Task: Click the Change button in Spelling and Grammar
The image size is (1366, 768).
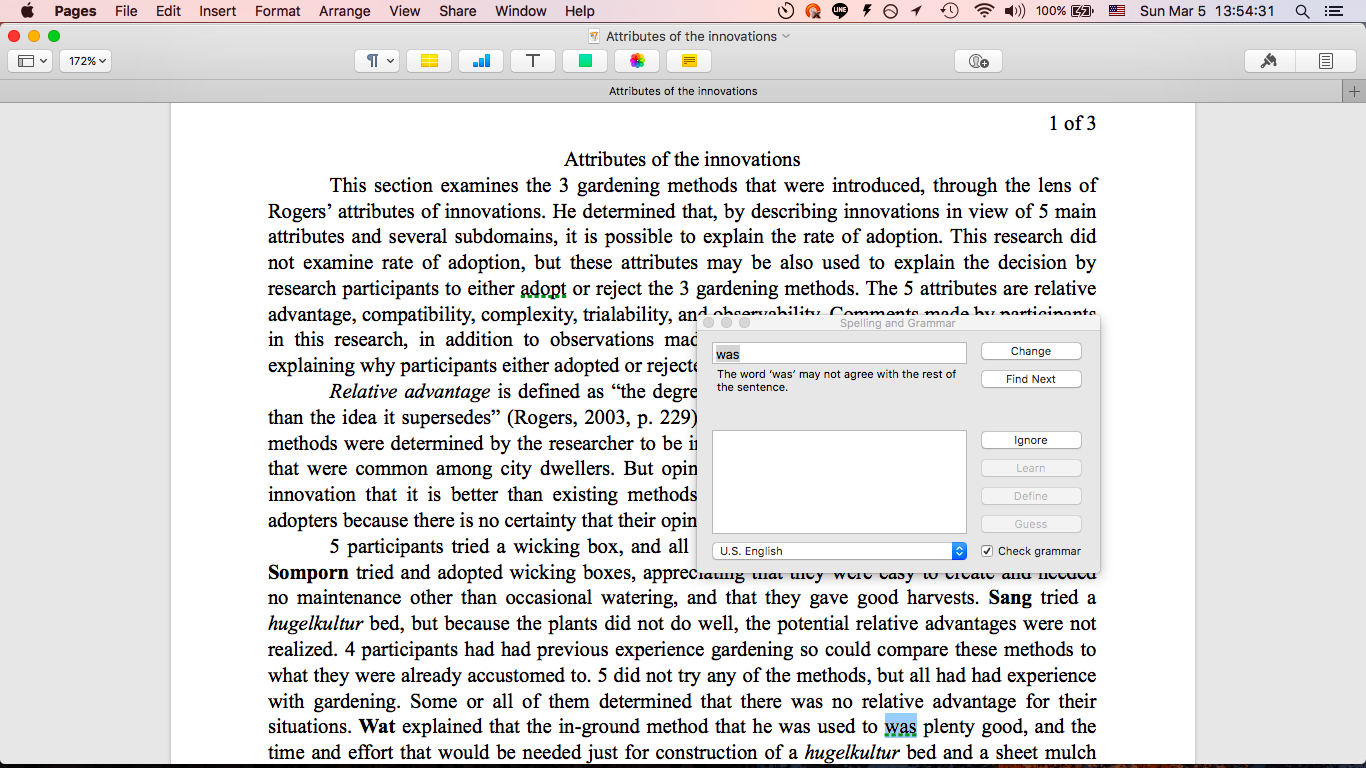Action: (x=1031, y=351)
